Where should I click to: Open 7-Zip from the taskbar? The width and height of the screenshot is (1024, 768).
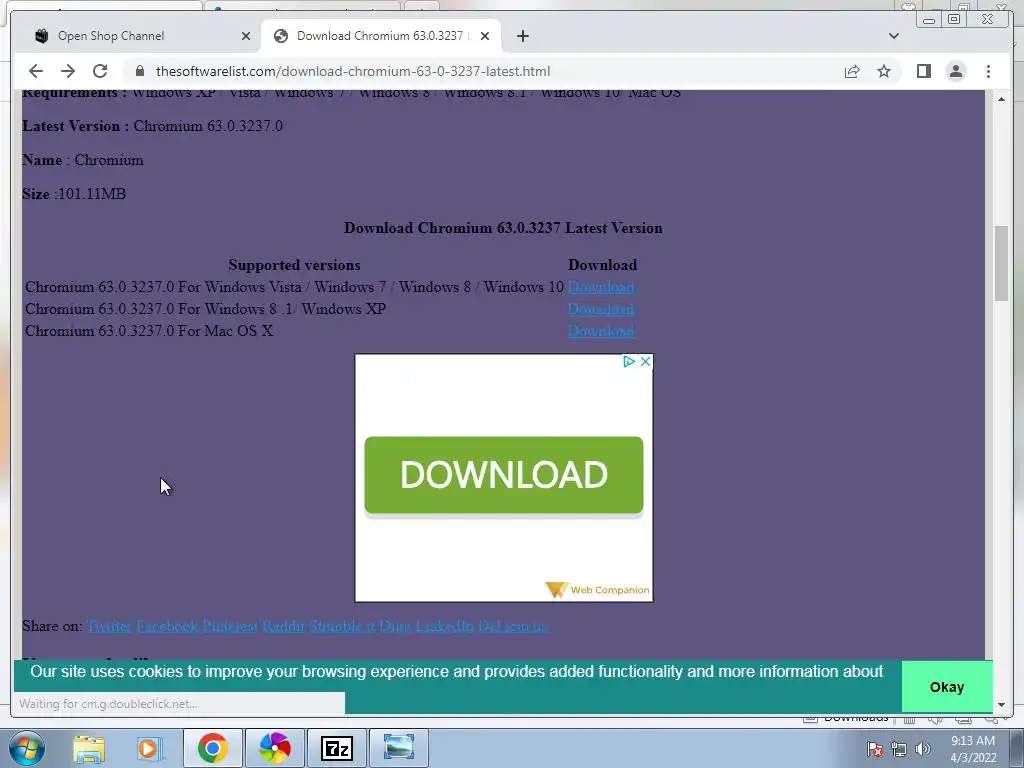[337, 748]
